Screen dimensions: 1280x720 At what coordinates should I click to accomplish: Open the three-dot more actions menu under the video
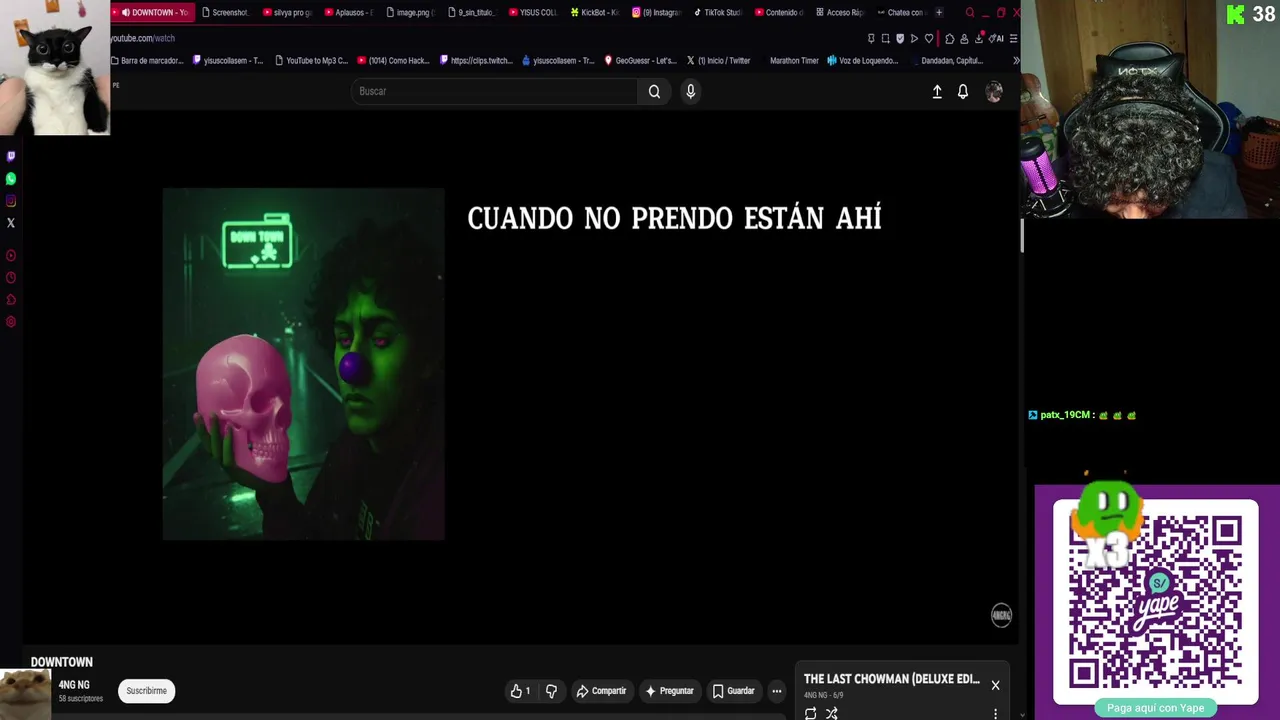coord(776,691)
